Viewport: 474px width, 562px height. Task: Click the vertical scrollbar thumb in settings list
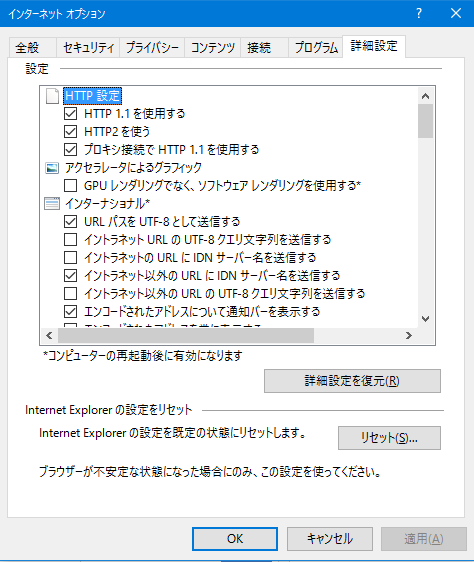point(426,121)
